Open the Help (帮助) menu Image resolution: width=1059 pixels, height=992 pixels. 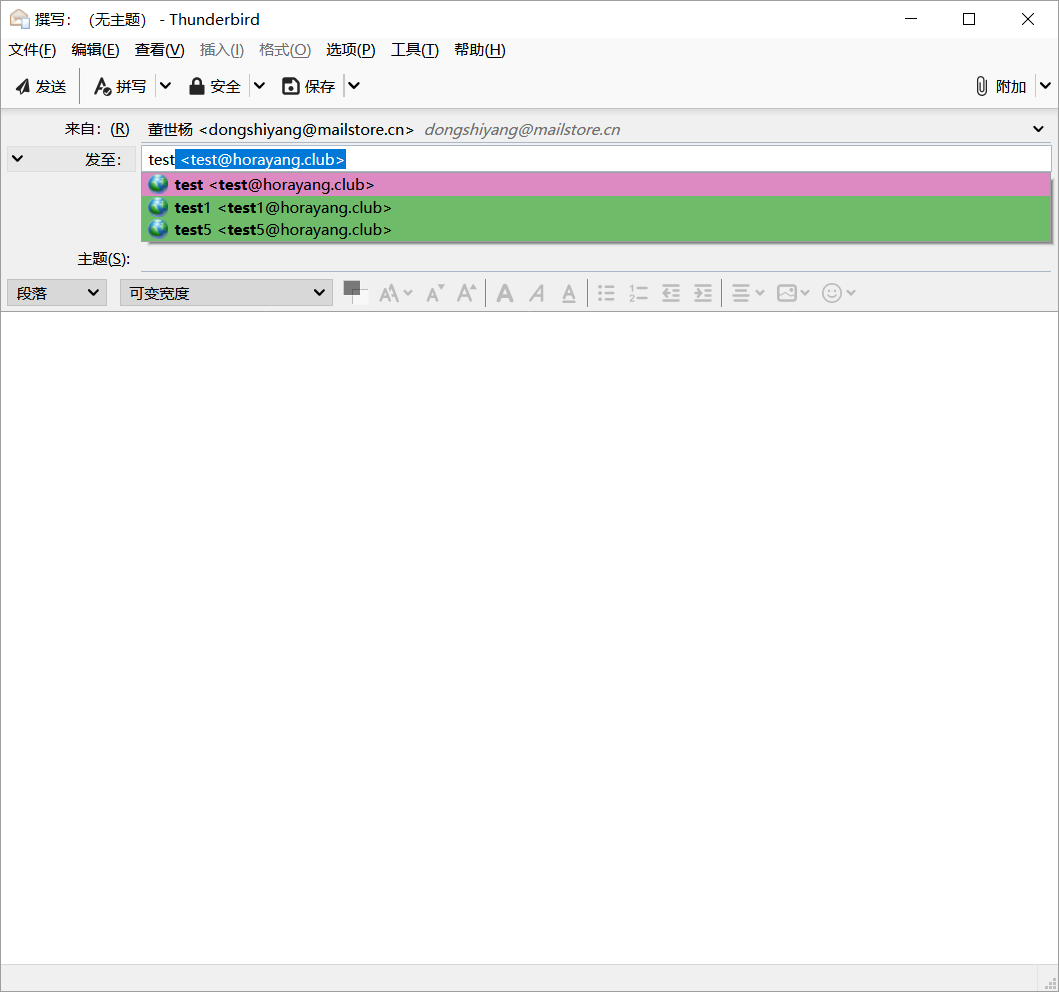tap(480, 50)
